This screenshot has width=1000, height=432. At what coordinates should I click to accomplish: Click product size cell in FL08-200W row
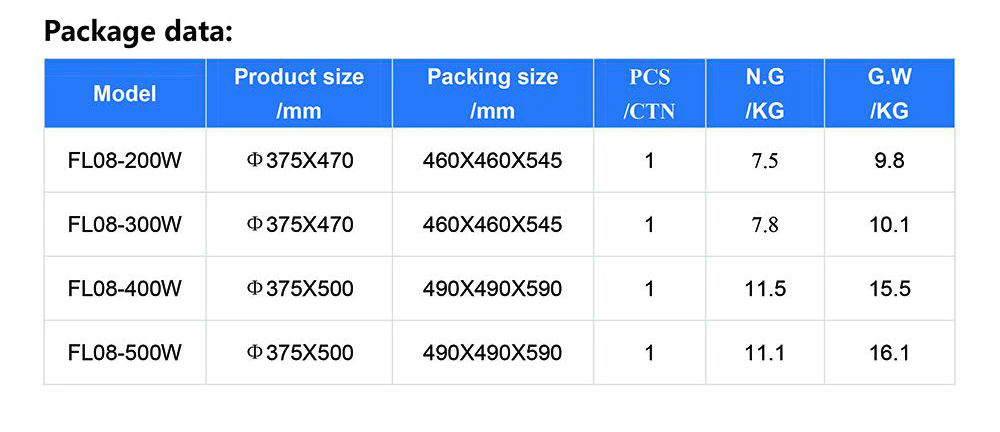pos(300,160)
